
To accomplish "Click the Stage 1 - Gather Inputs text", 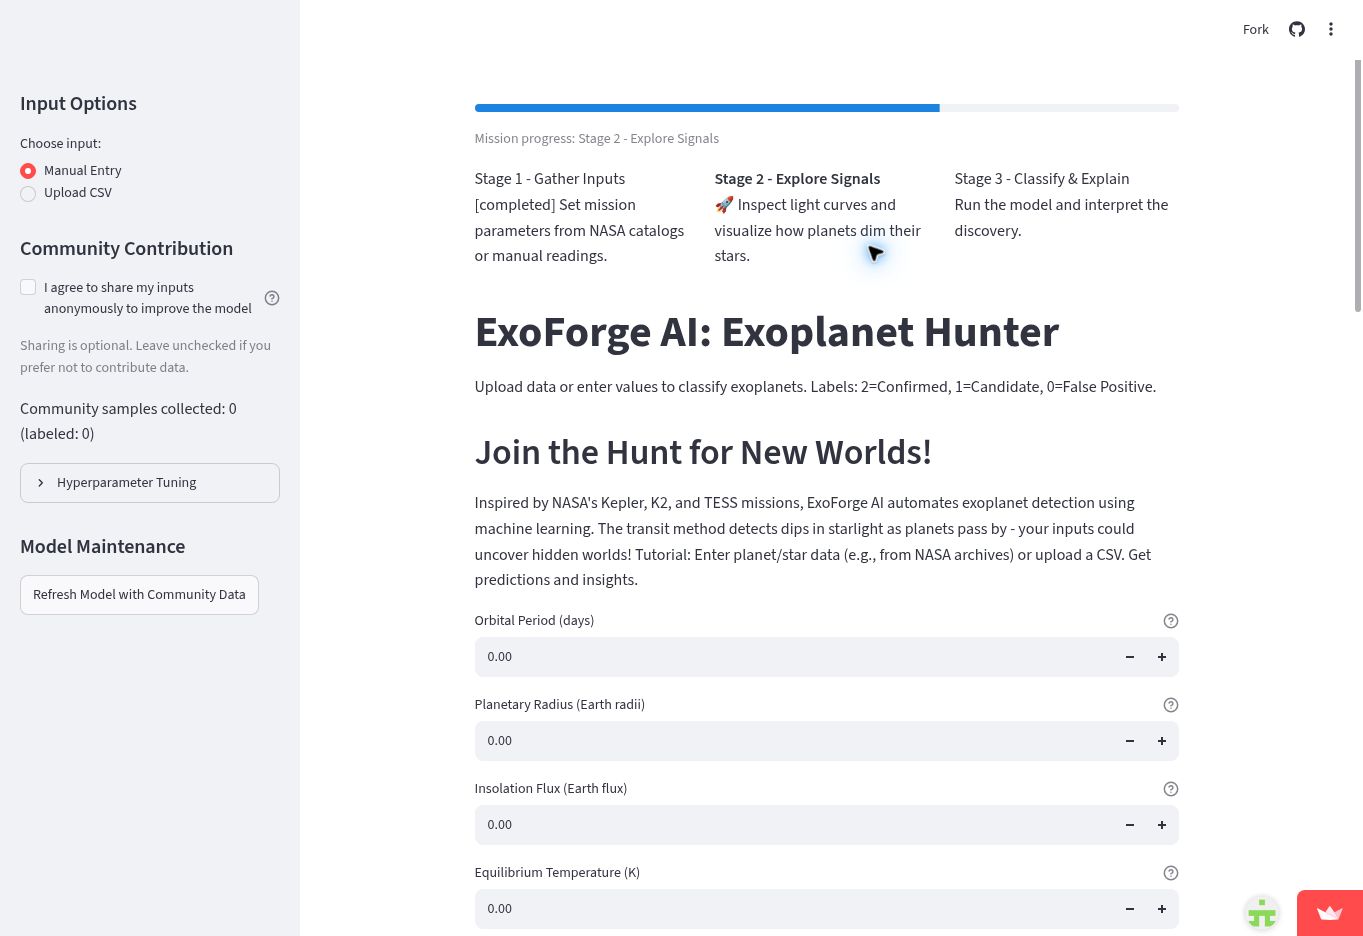I will (x=550, y=179).
